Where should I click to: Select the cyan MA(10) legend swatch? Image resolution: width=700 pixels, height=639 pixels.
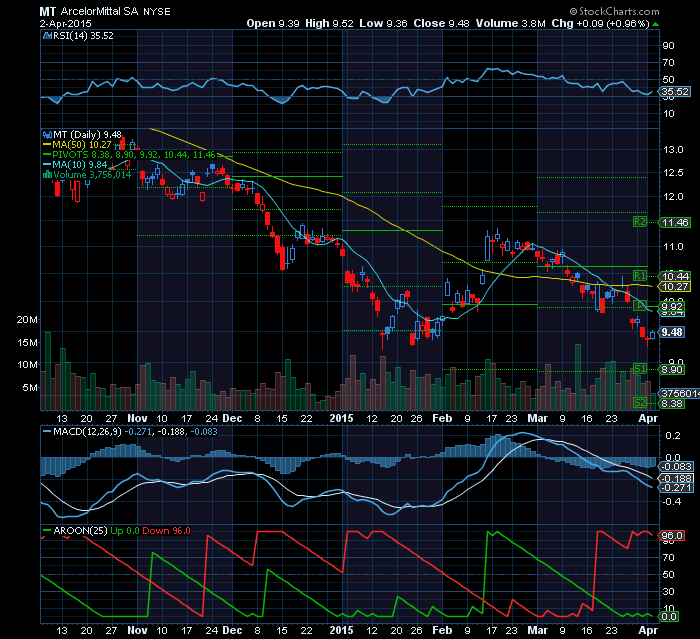[x=47, y=165]
